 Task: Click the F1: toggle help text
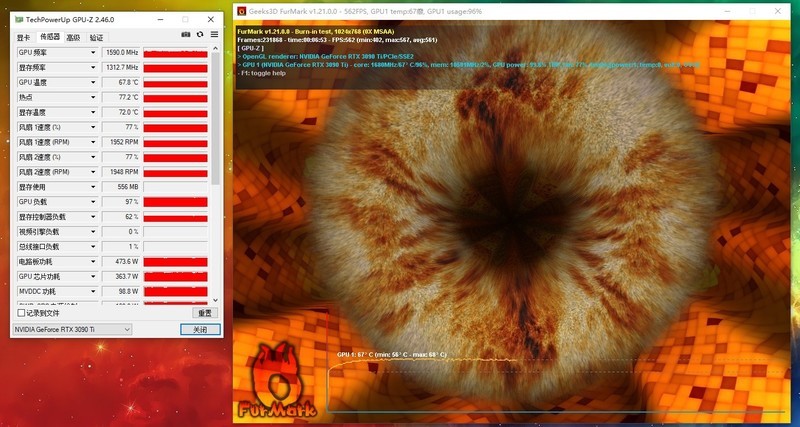coord(261,73)
